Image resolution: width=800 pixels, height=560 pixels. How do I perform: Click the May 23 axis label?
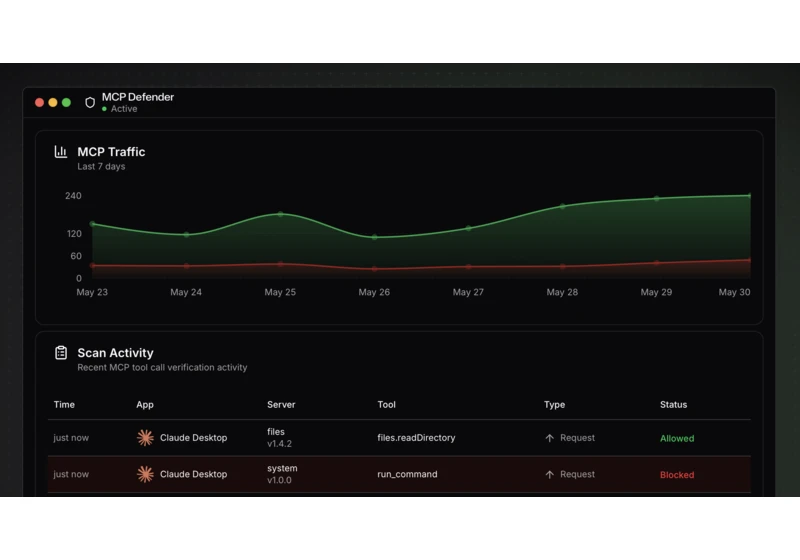(x=92, y=292)
